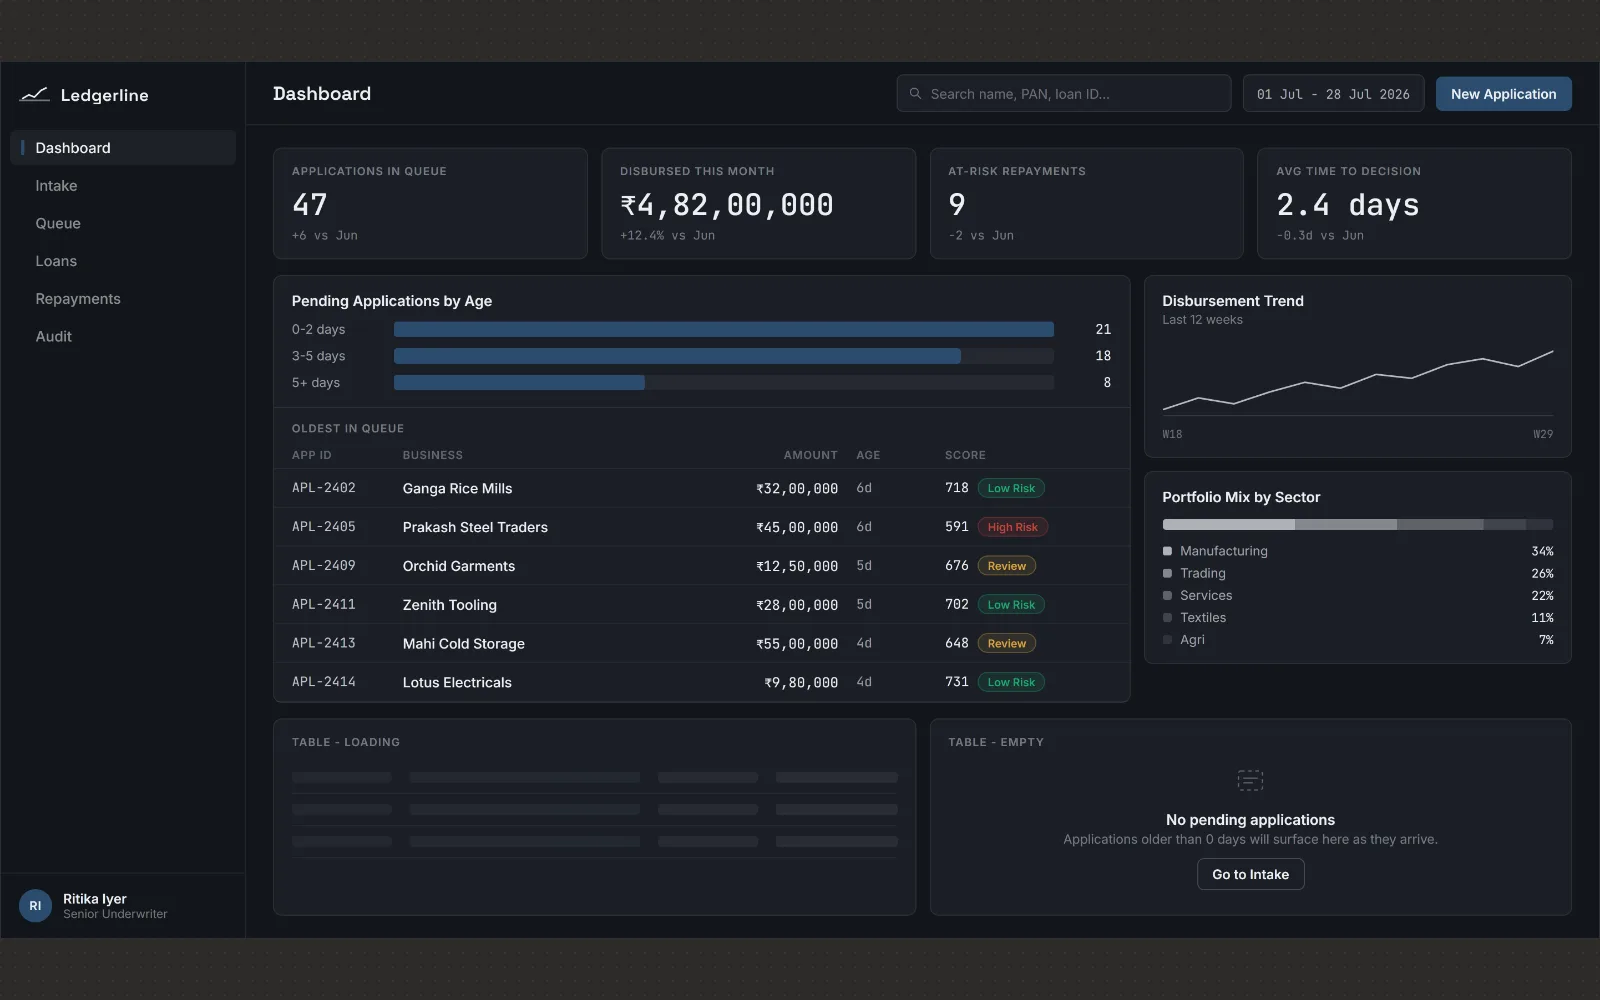Focus the search name, PAN, loan ID field
This screenshot has height=1000, width=1600.
coord(1063,94)
